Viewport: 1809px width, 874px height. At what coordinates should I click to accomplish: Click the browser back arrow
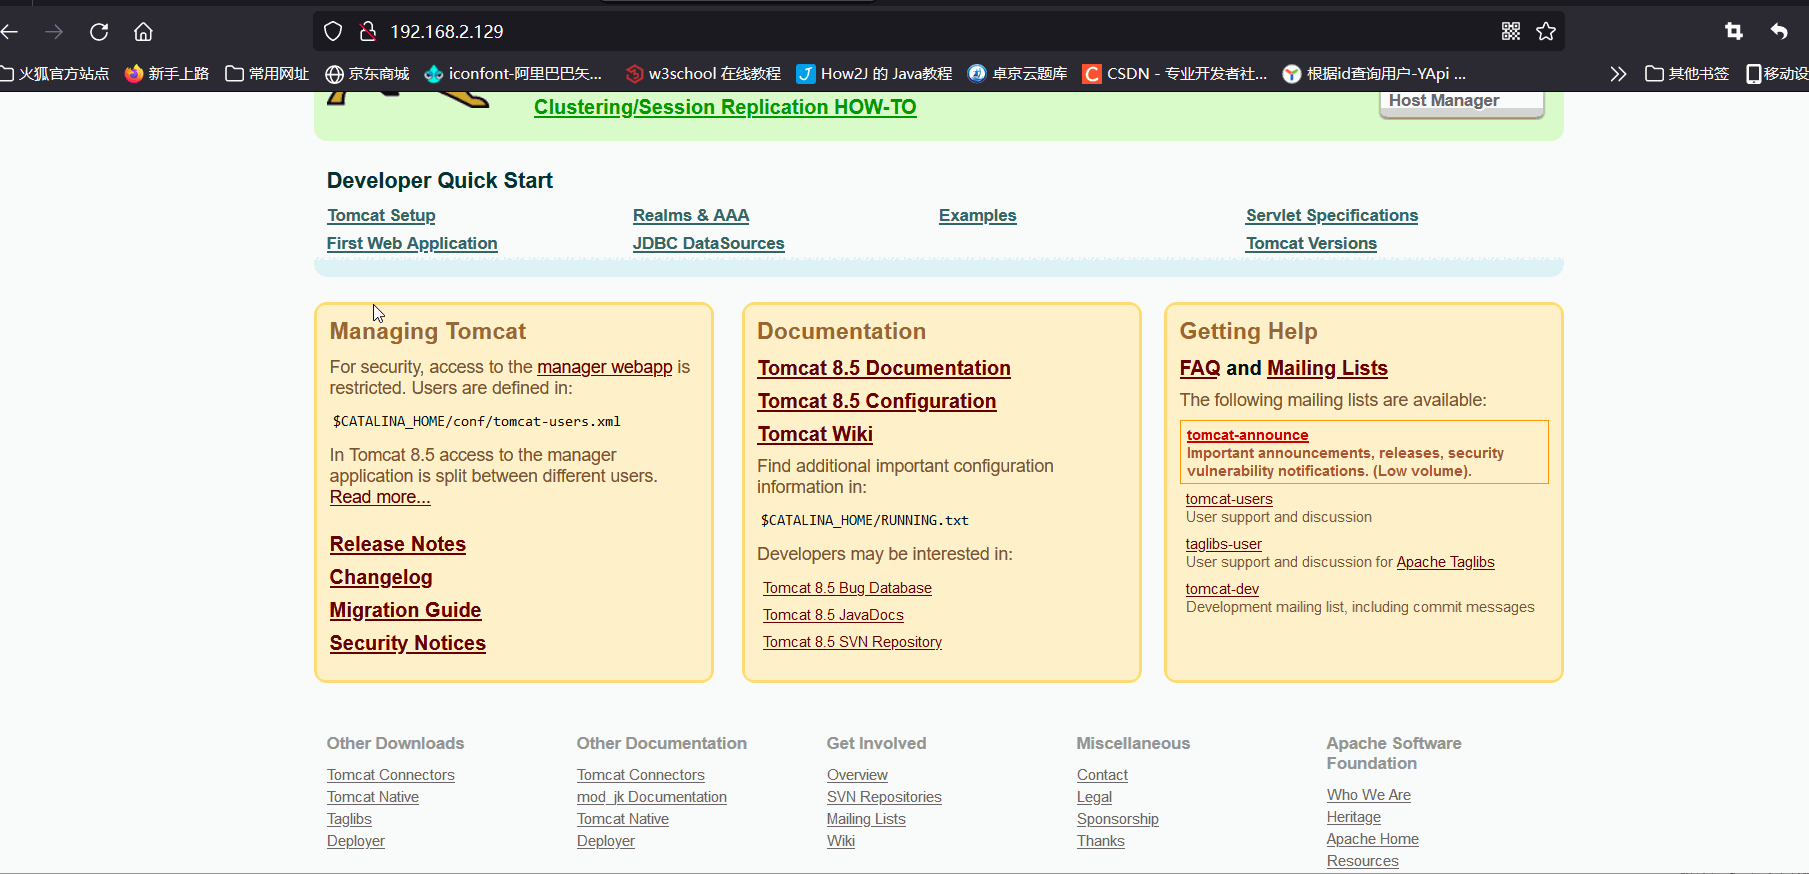(x=10, y=32)
